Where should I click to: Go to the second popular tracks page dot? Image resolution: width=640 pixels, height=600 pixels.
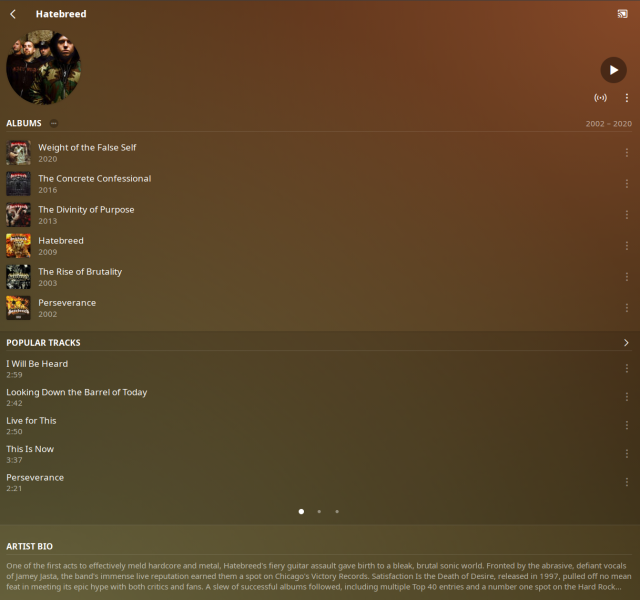click(x=319, y=511)
